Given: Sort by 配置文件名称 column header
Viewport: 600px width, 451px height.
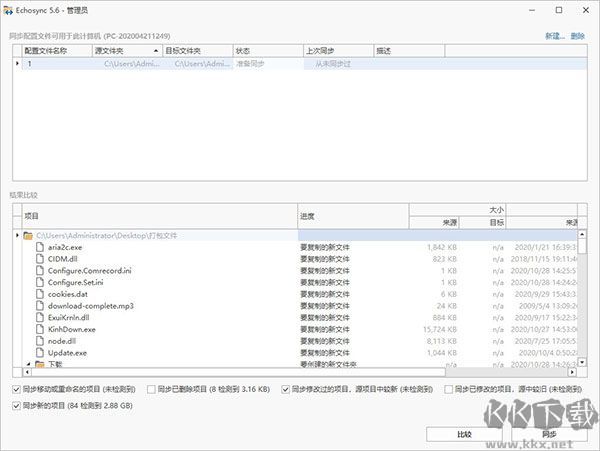Looking at the screenshot, I should click(x=57, y=51).
